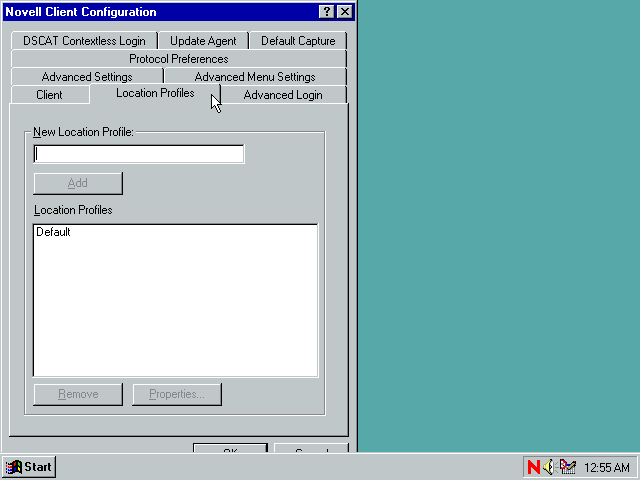Screen dimensions: 640x480
Task: Click the Add button
Action: pos(78,183)
